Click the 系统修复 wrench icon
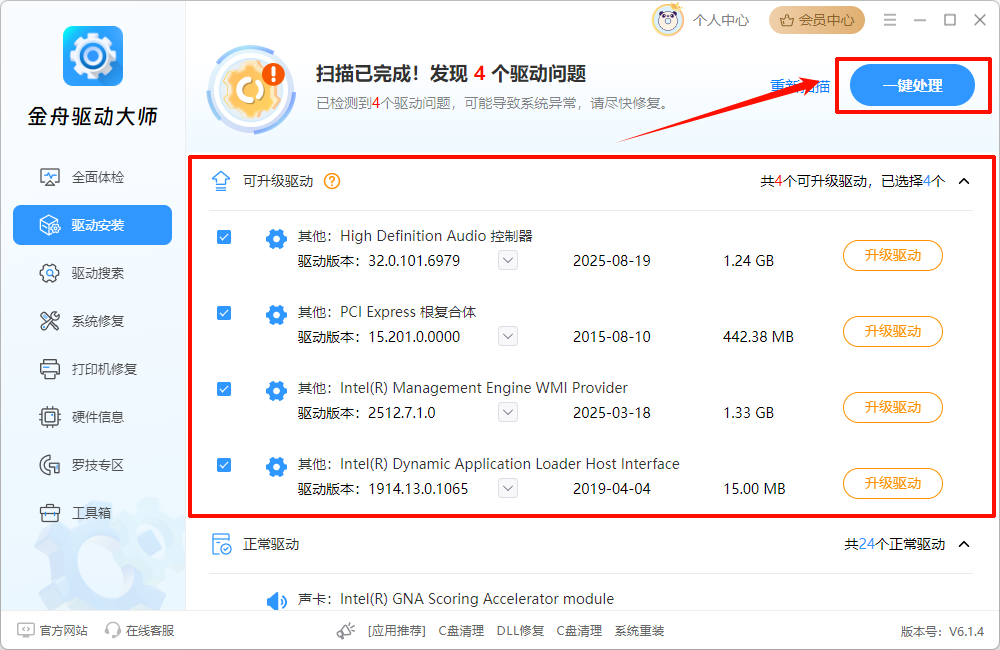 [x=50, y=321]
